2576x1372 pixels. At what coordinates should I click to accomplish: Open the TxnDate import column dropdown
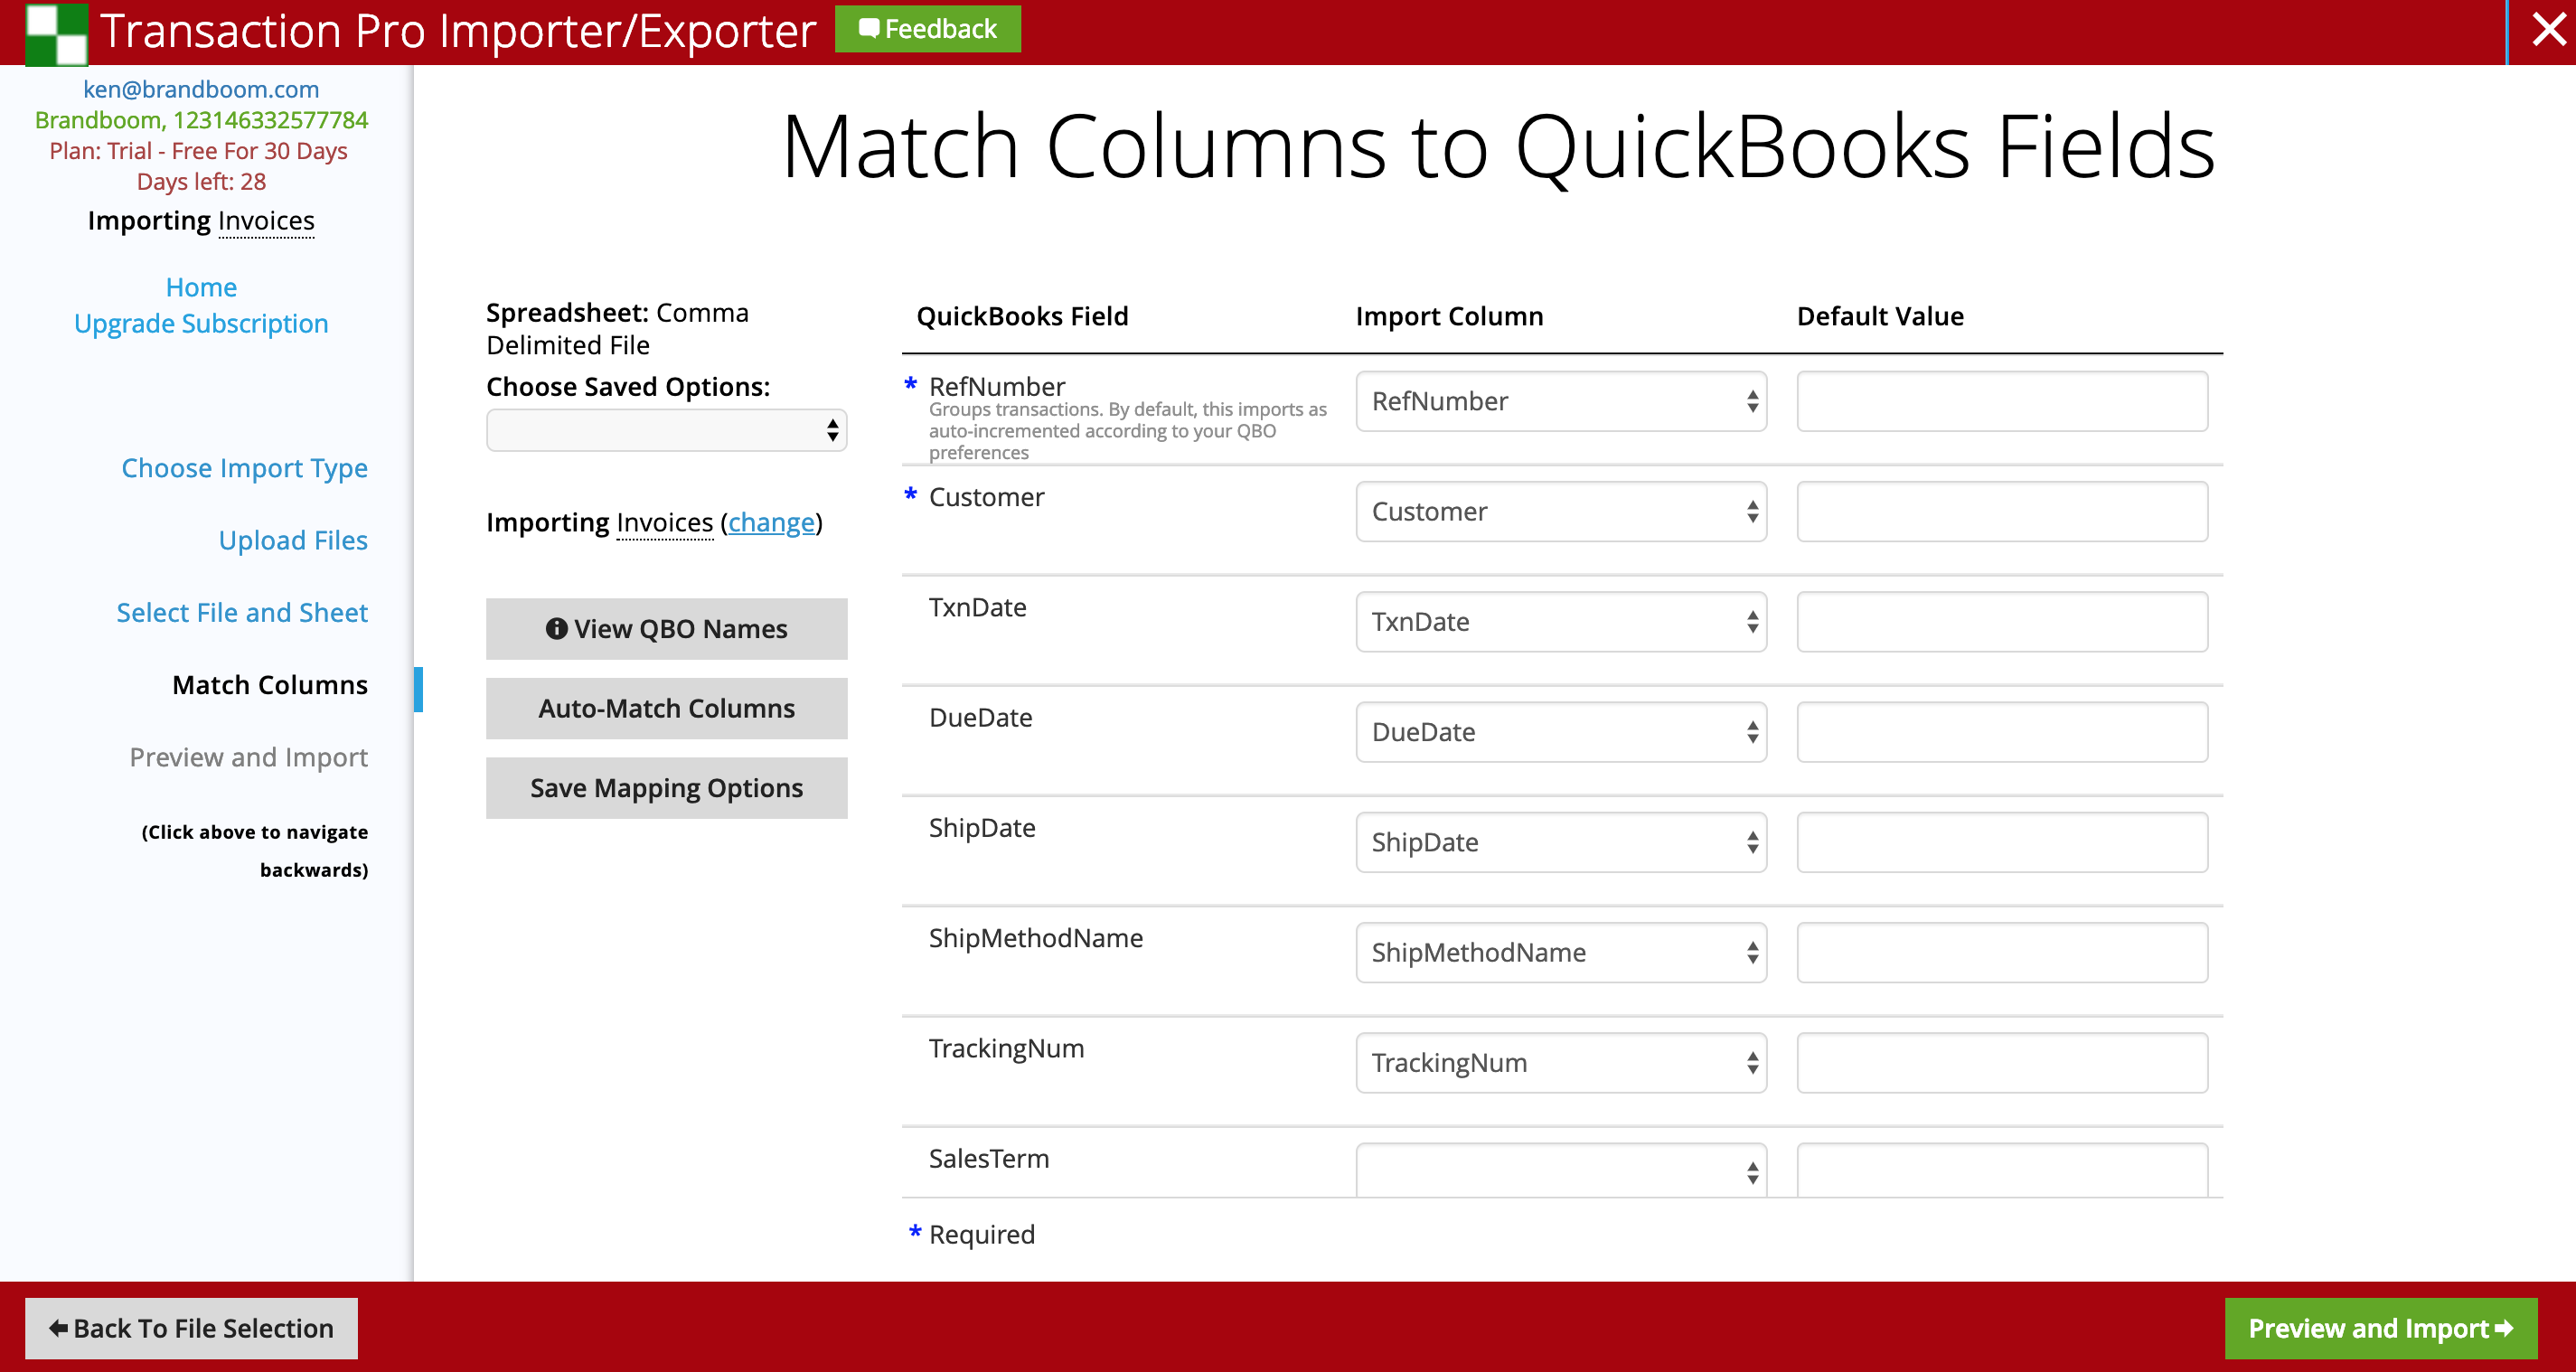coord(1561,621)
